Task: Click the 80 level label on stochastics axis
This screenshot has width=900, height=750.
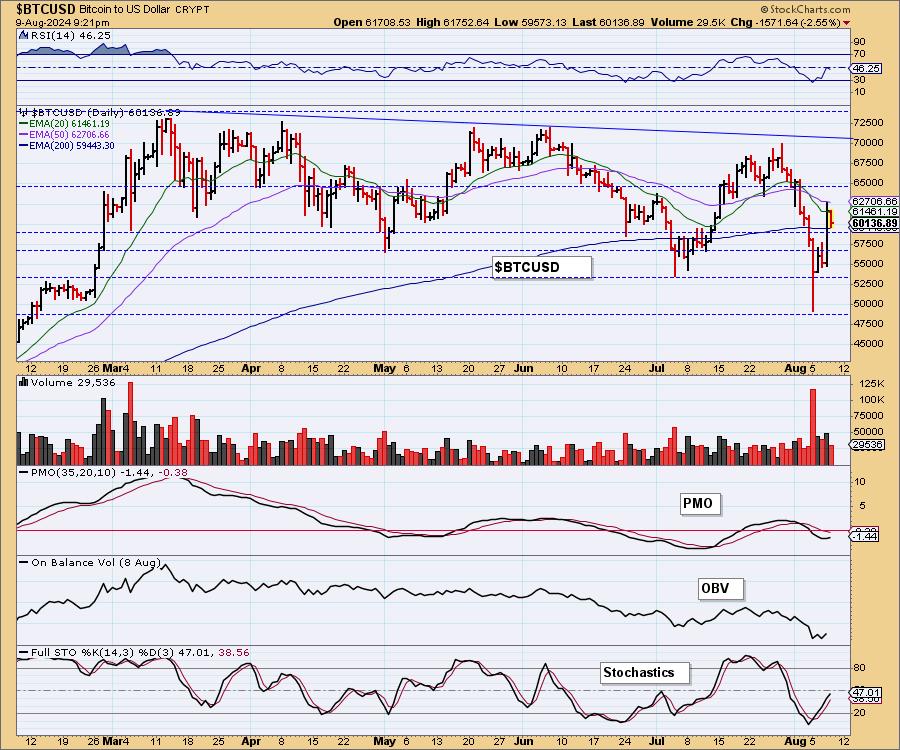Action: [860, 668]
